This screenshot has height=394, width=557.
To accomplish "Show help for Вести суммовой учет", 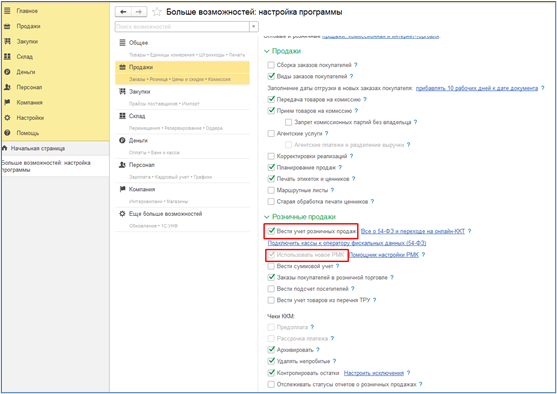I will [x=337, y=266].
